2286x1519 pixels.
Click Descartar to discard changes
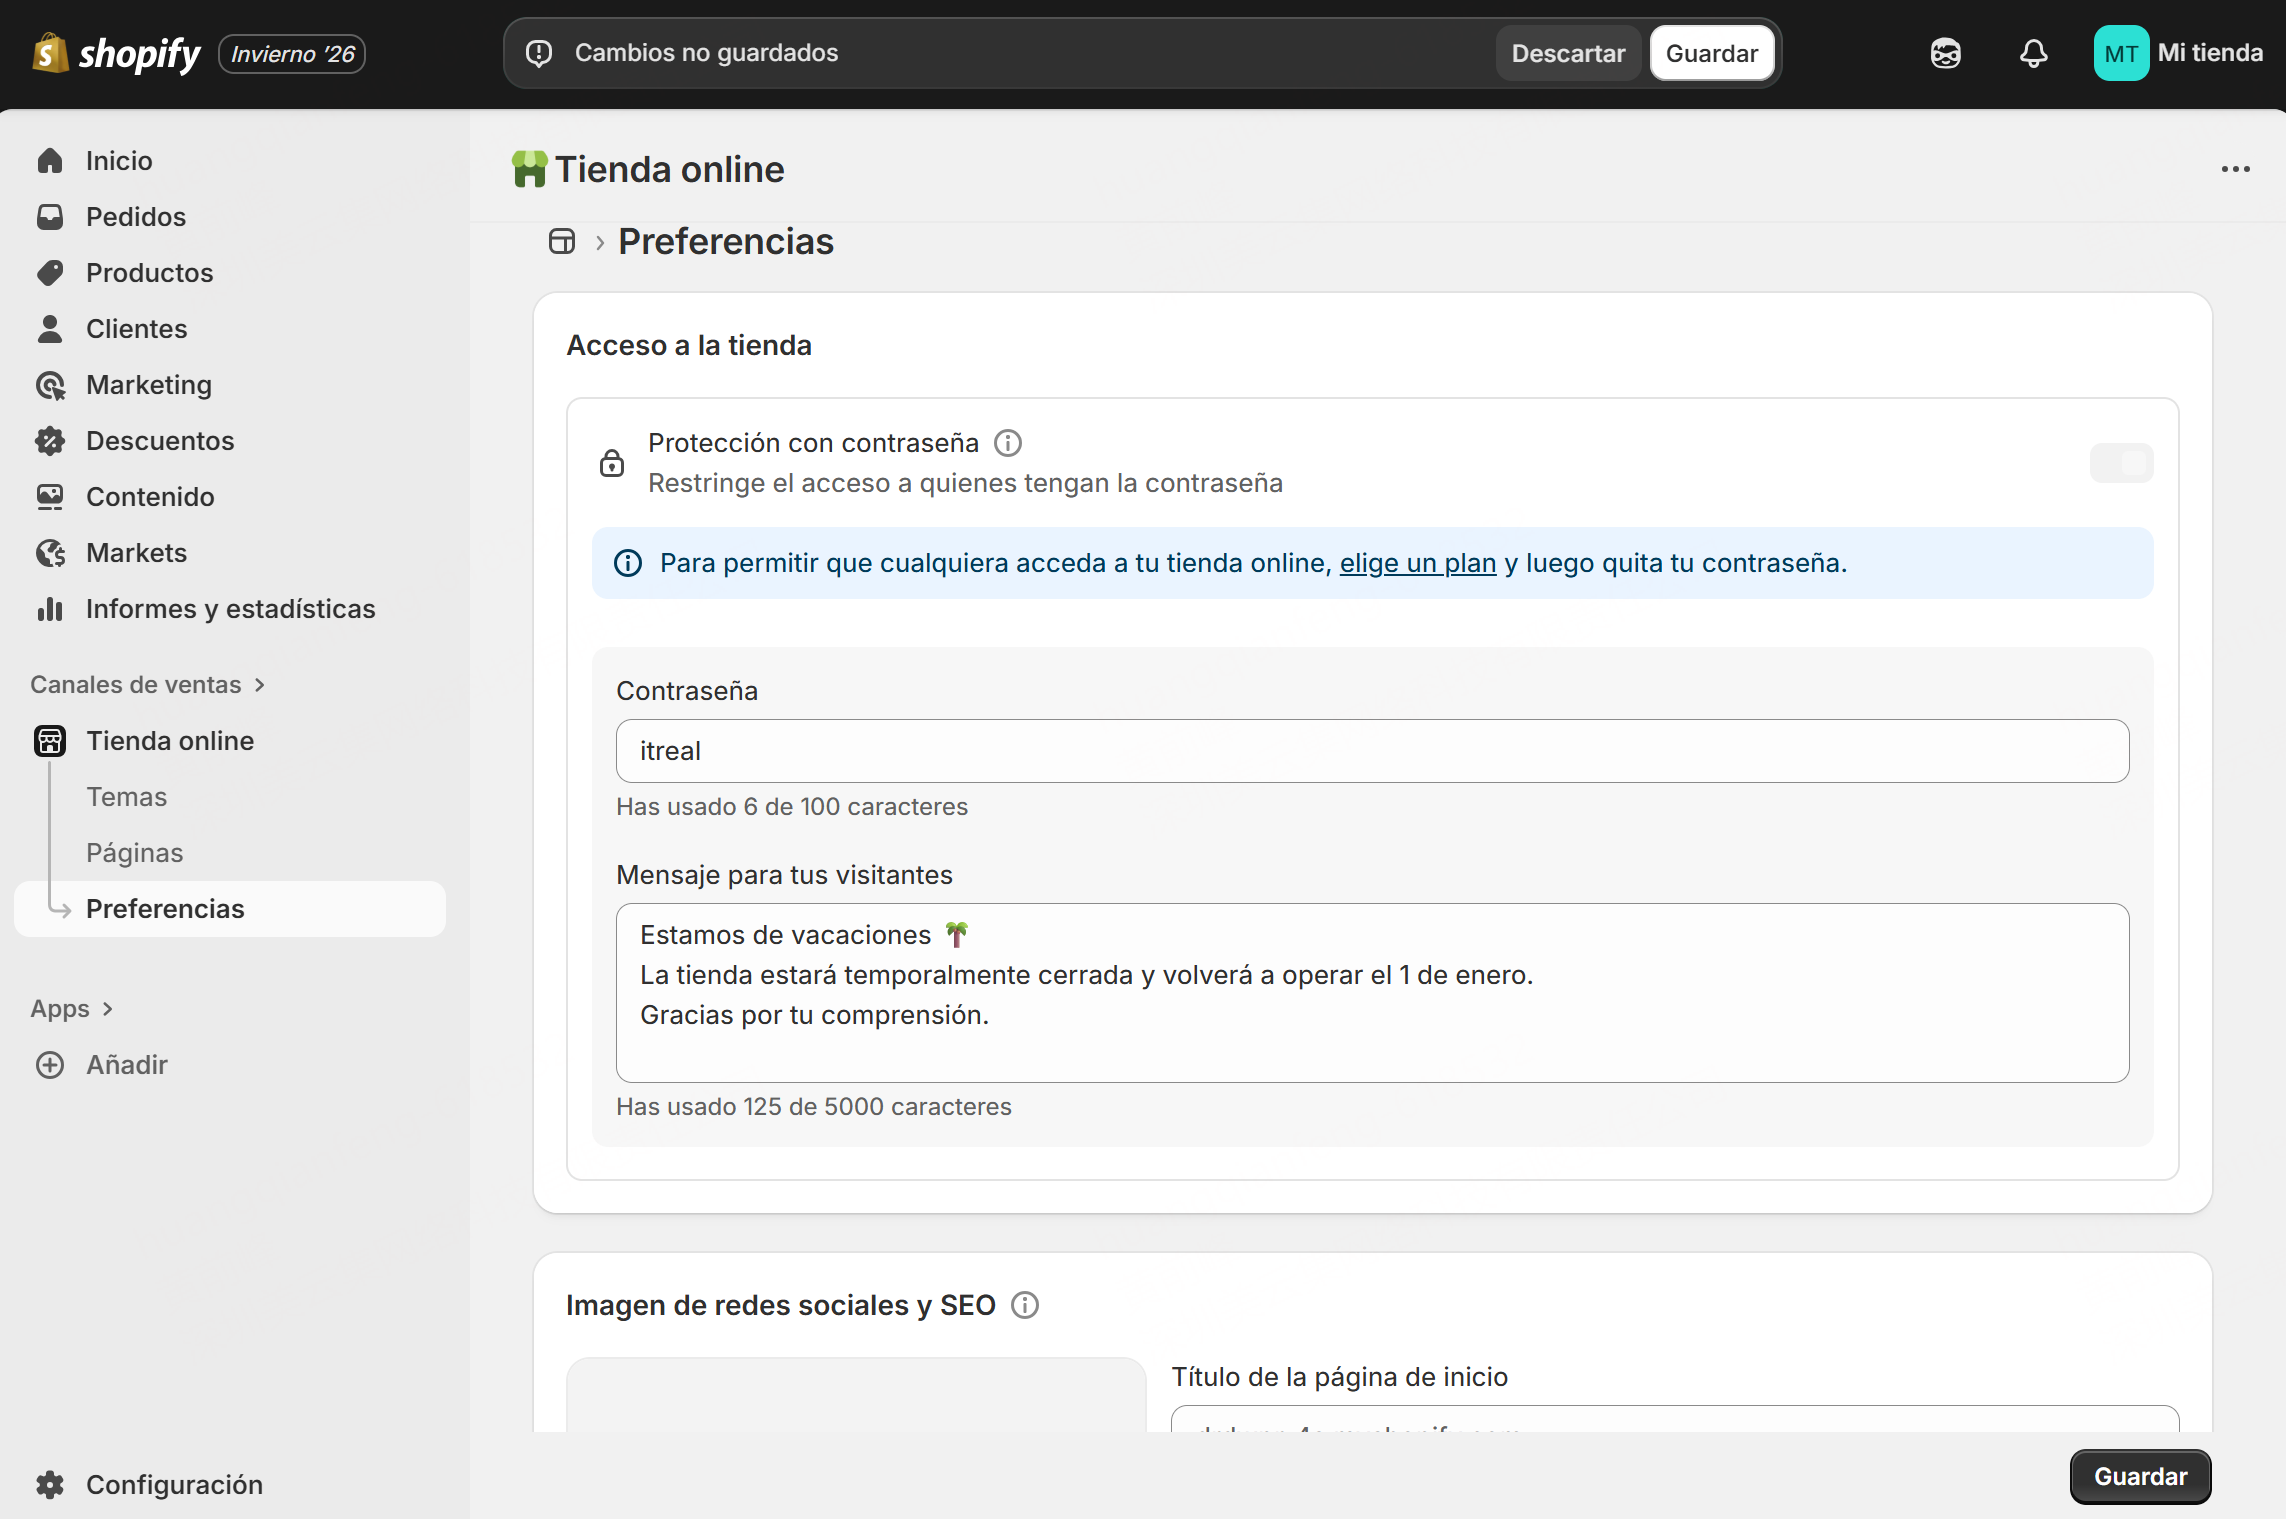click(x=1567, y=53)
